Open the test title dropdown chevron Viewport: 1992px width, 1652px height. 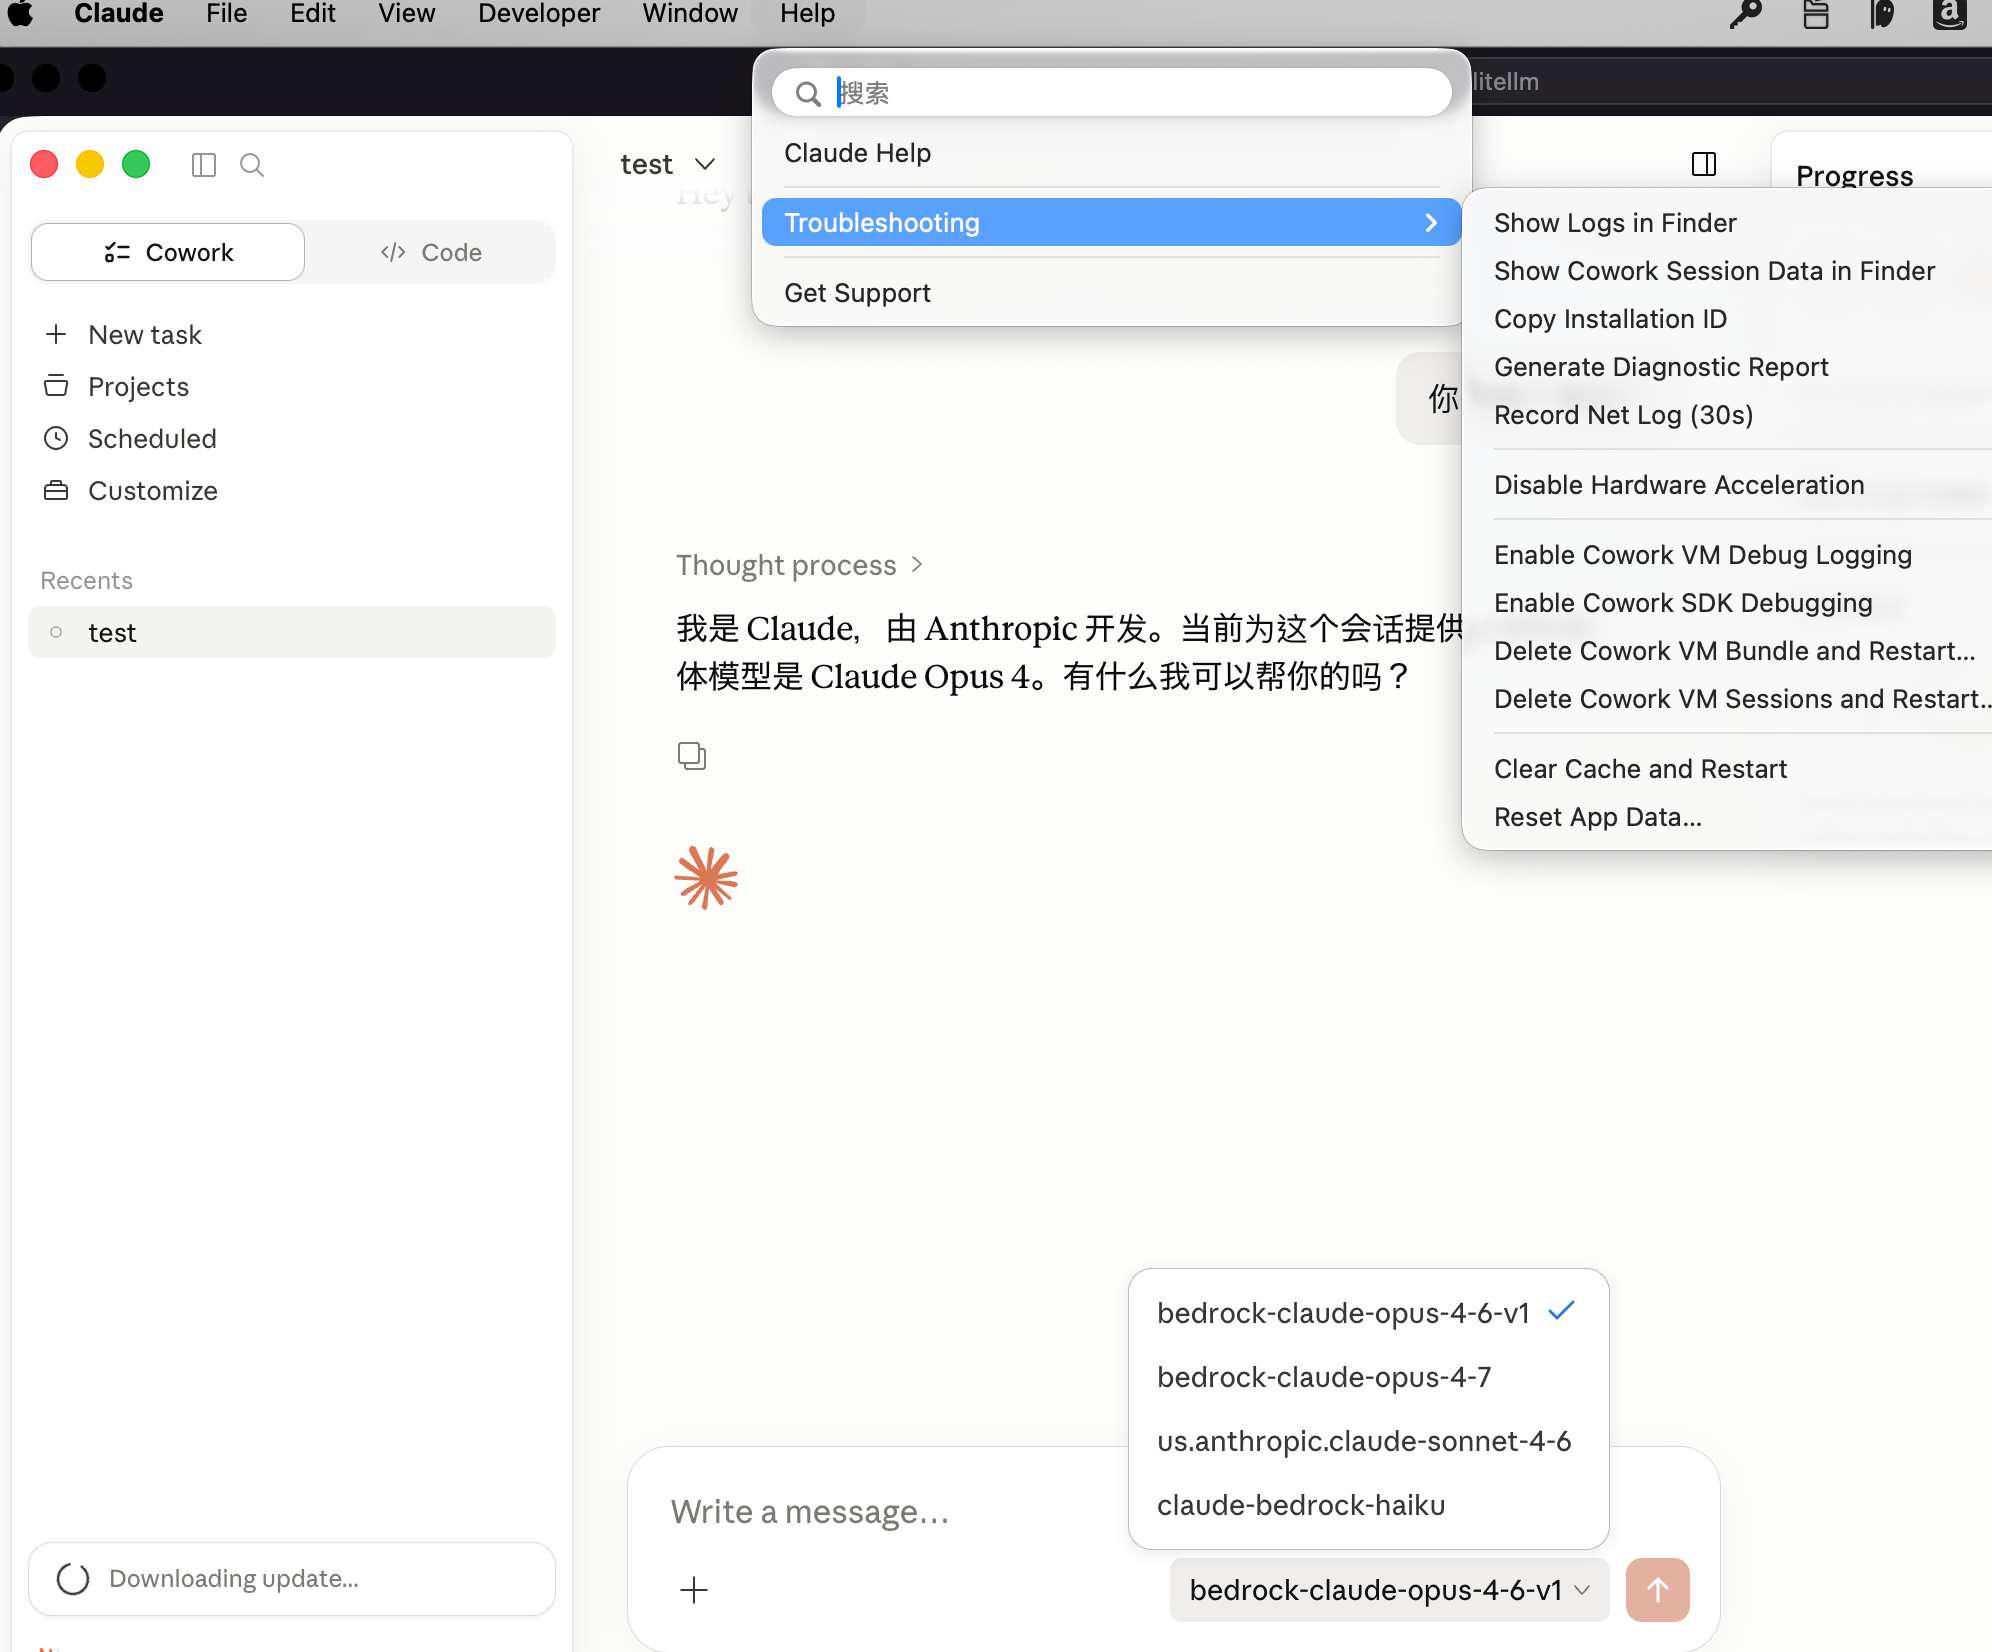pos(705,164)
